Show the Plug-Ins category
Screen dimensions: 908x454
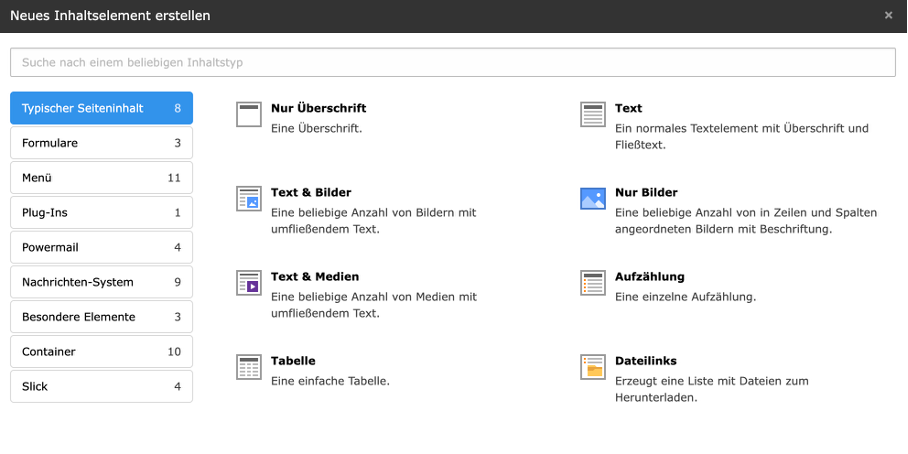[101, 213]
